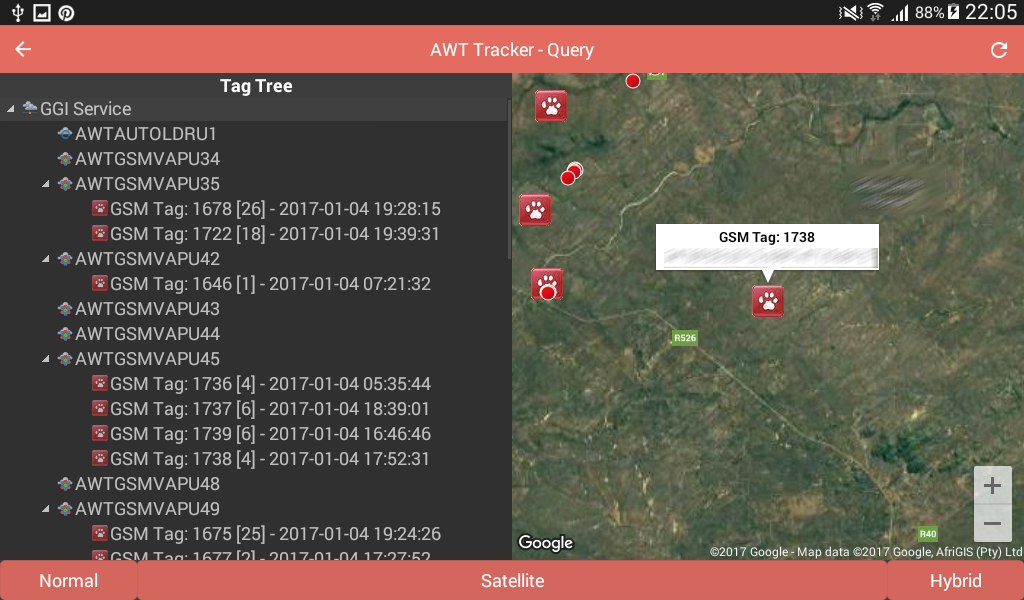Image resolution: width=1024 pixels, height=600 pixels.
Task: Click the GGI Service cloud icon
Action: (29, 108)
